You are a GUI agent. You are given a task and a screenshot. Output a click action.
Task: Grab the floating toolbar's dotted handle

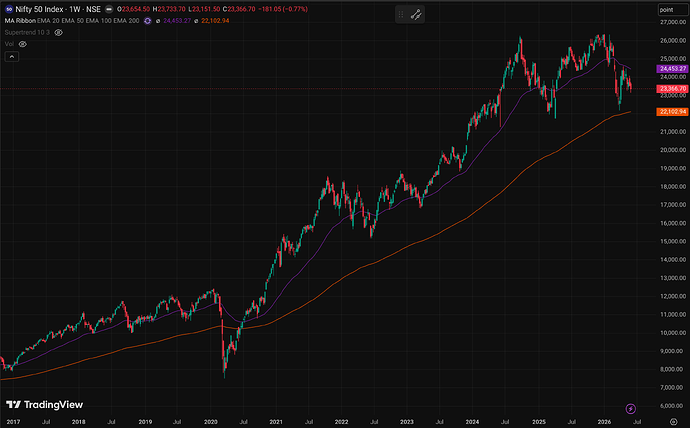pyautogui.click(x=401, y=15)
